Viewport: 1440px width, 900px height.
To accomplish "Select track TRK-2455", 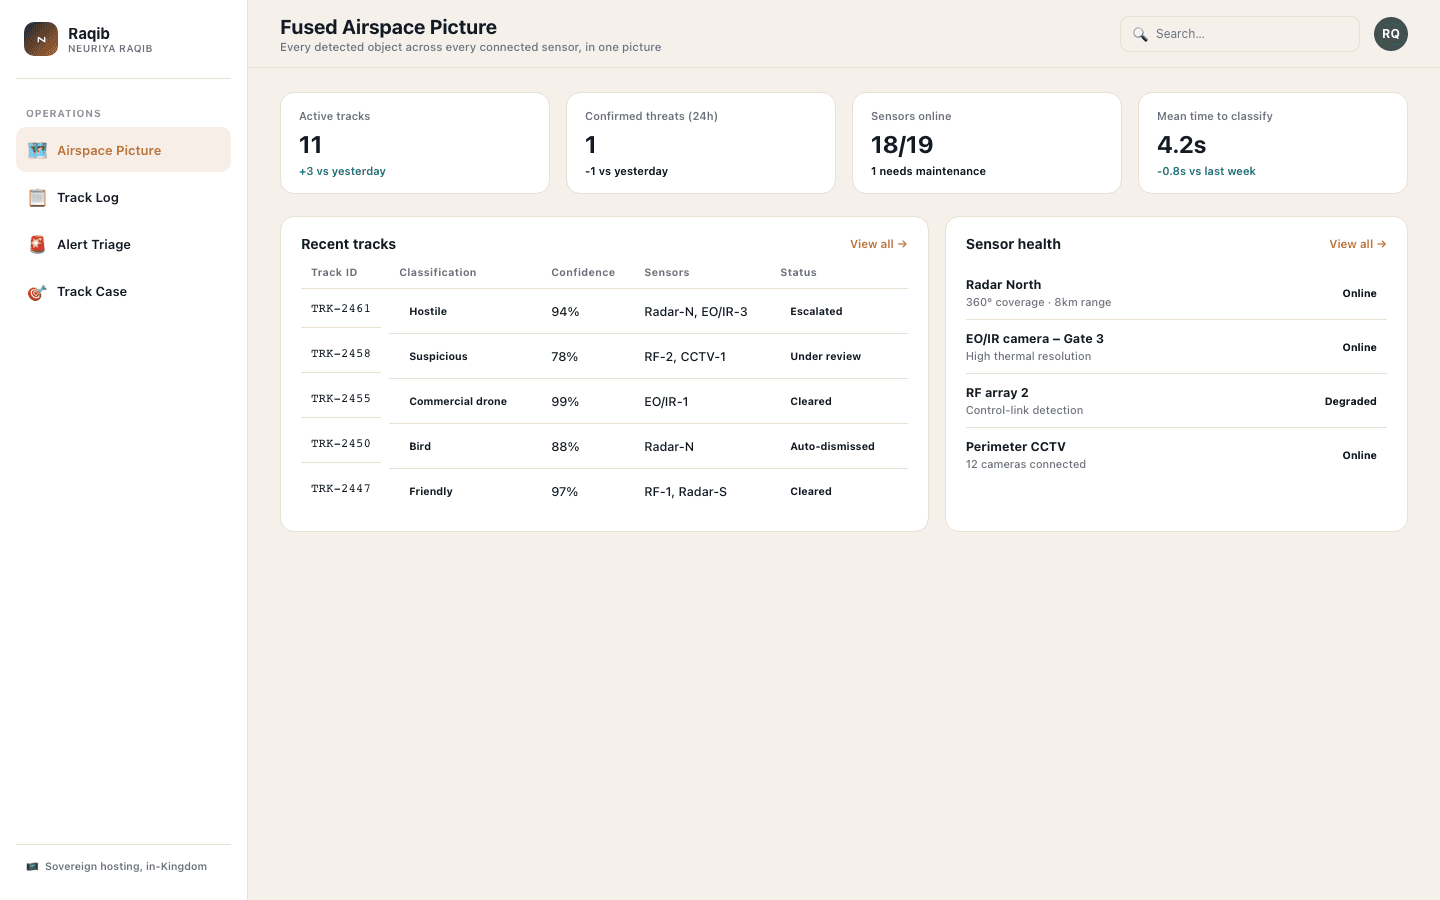I will pos(341,399).
